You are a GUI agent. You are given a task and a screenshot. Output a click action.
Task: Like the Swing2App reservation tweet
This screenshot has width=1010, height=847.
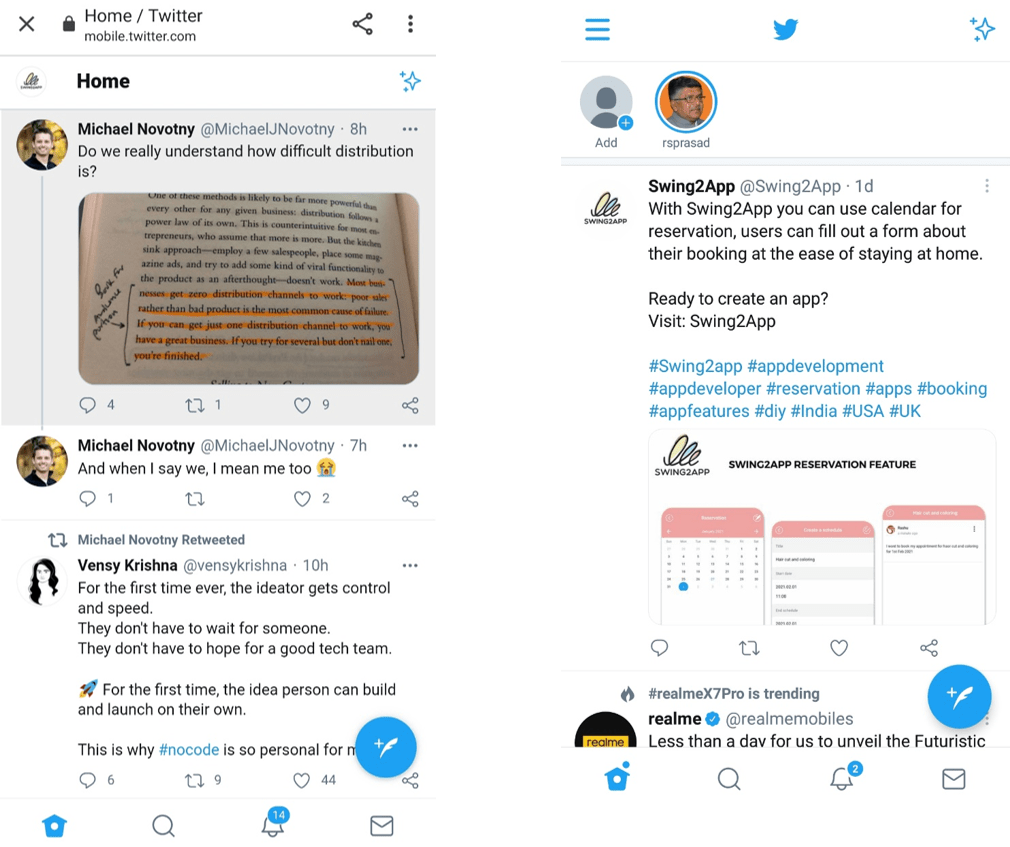coord(839,648)
